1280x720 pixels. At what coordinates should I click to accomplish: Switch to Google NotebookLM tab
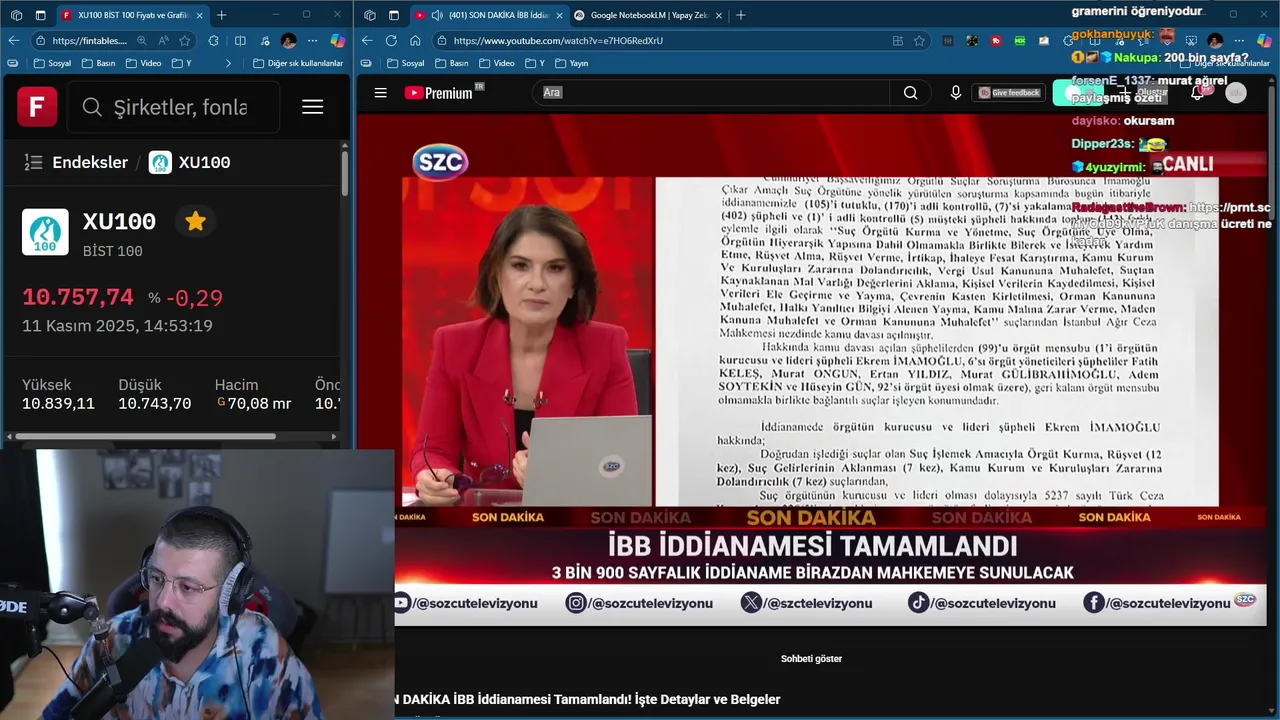648,15
